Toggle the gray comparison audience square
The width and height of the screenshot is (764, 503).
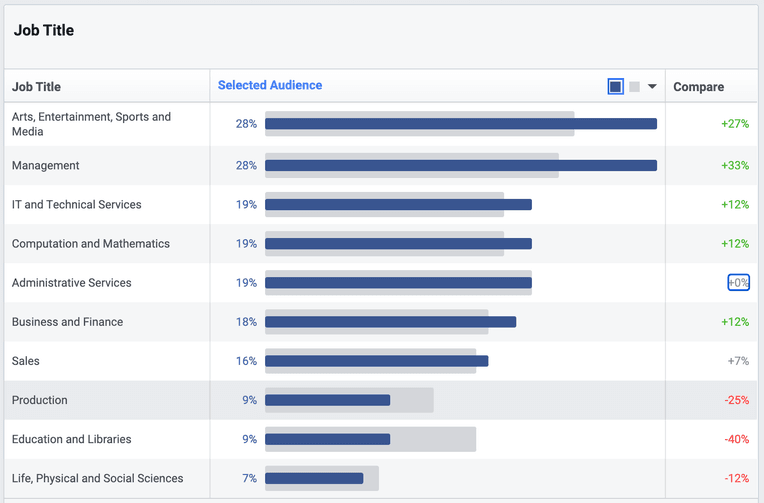pos(634,87)
